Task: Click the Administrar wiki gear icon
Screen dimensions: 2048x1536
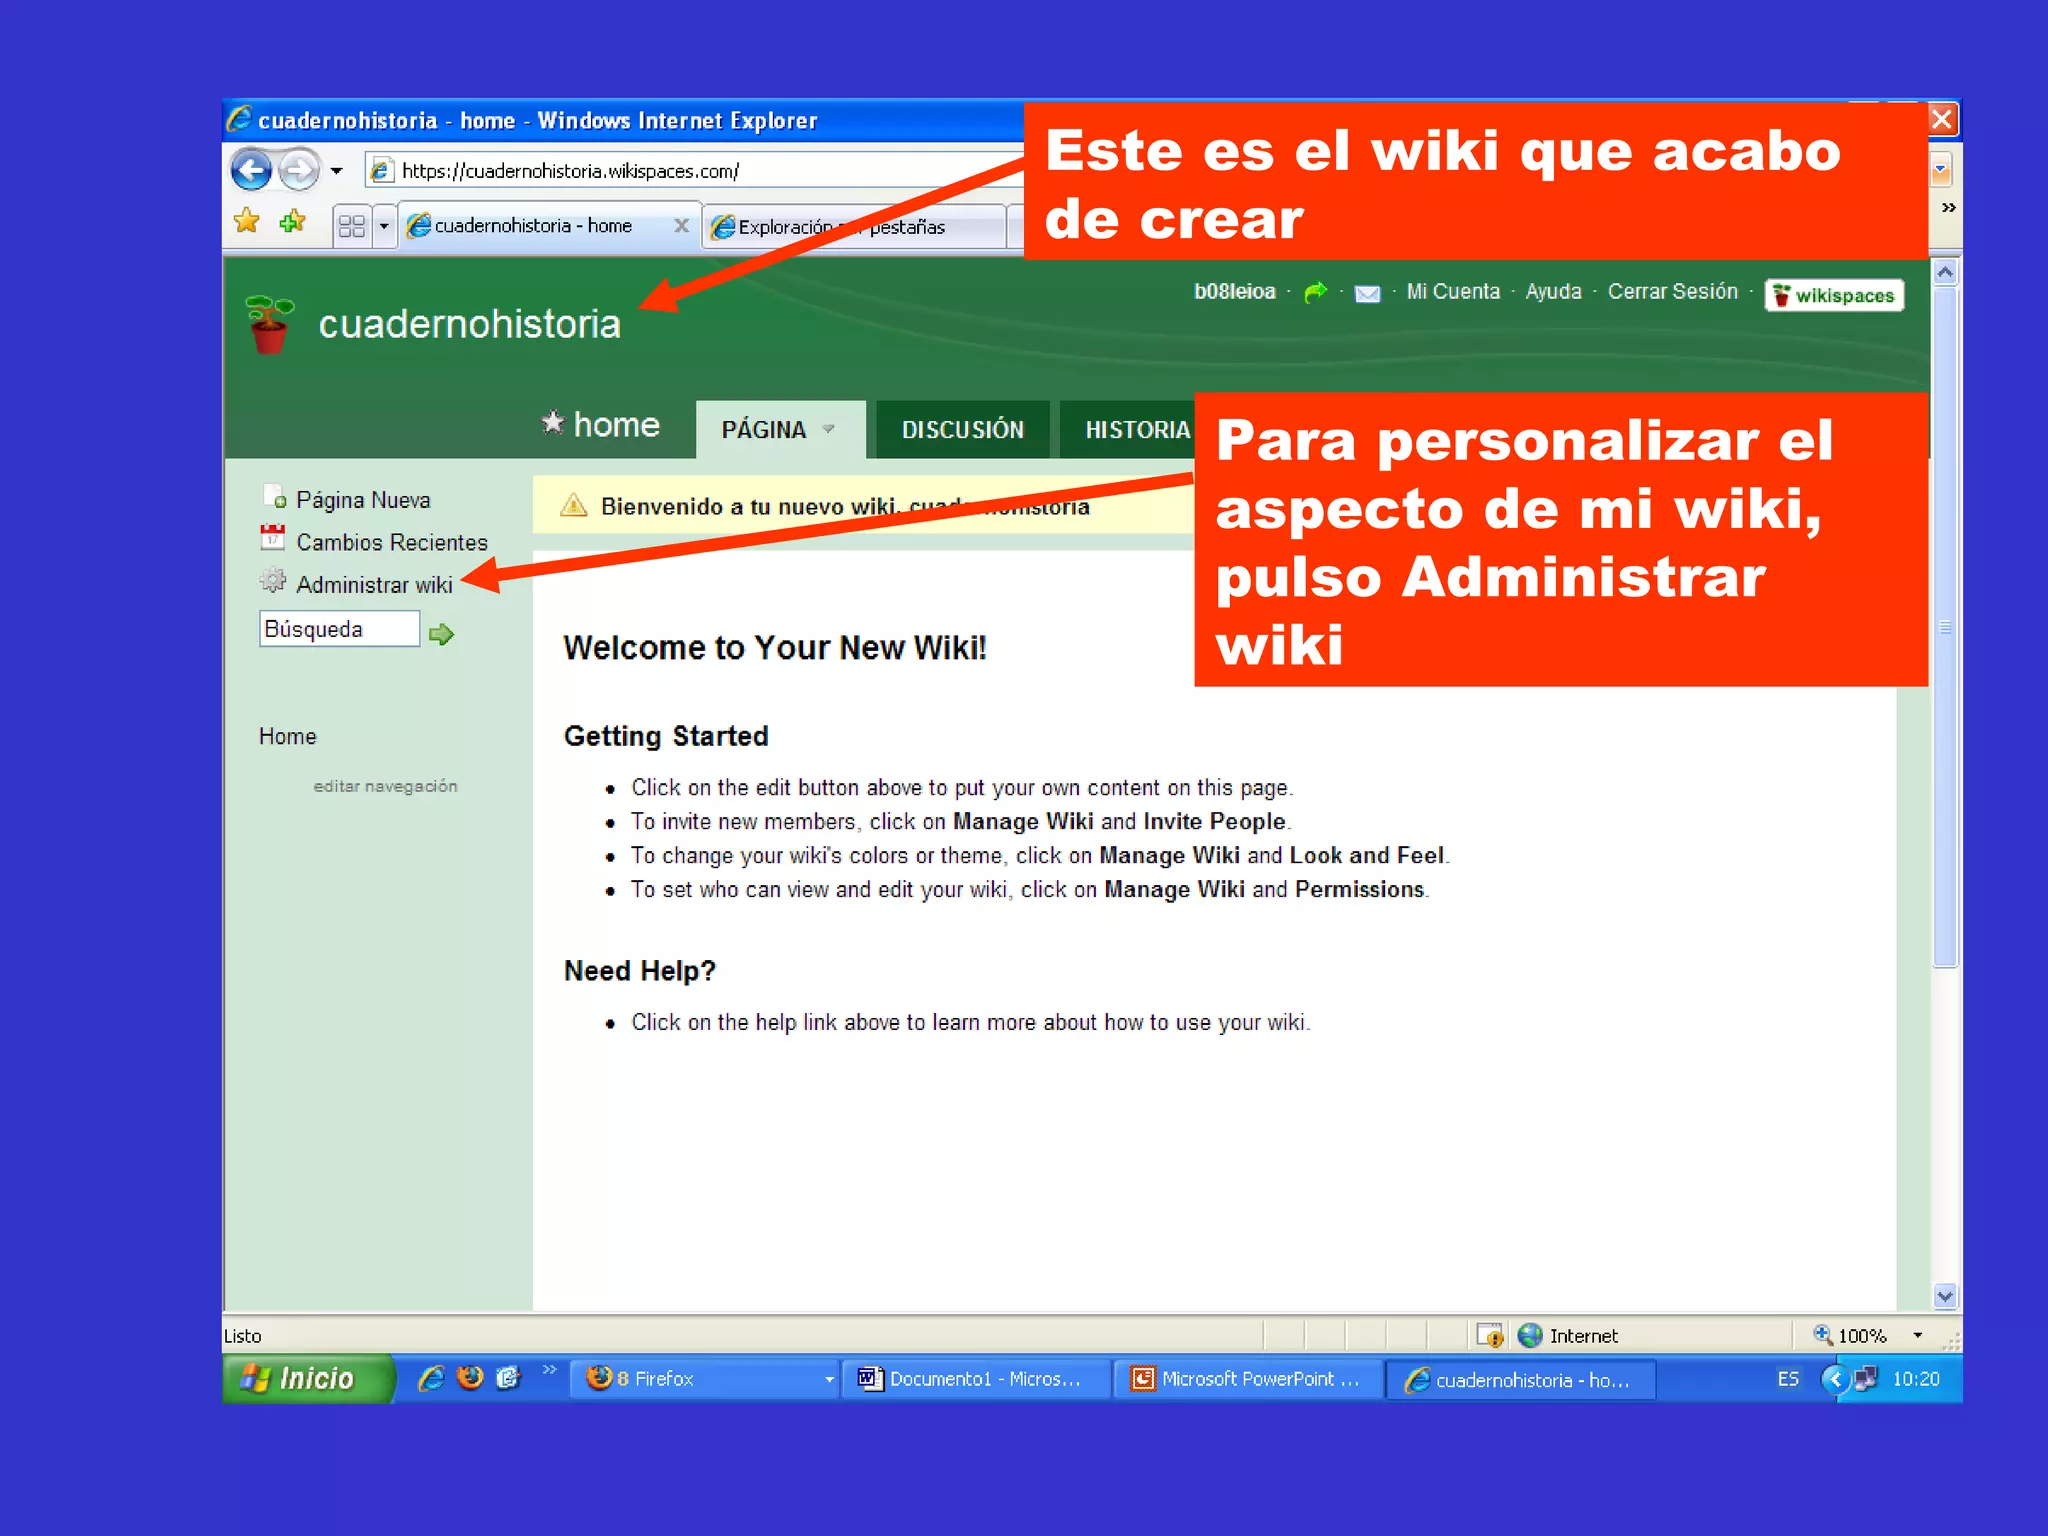Action: 272,580
